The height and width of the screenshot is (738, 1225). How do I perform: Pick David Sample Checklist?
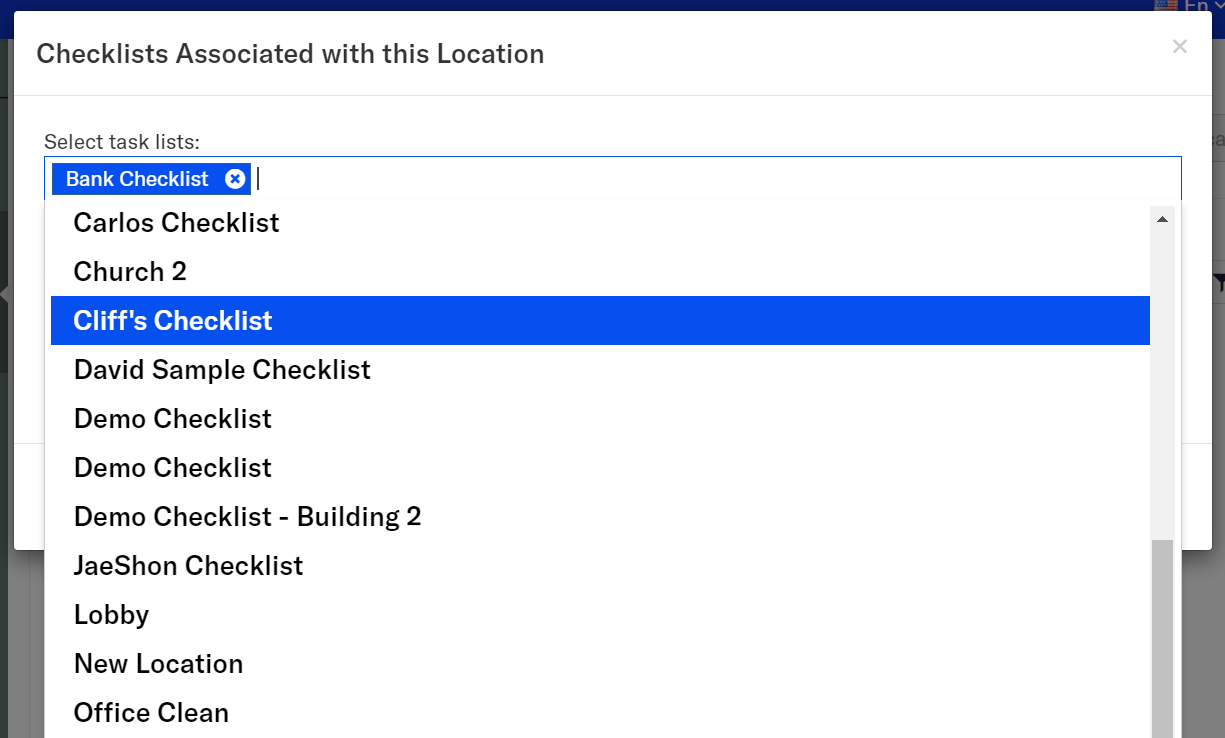[x=222, y=370]
